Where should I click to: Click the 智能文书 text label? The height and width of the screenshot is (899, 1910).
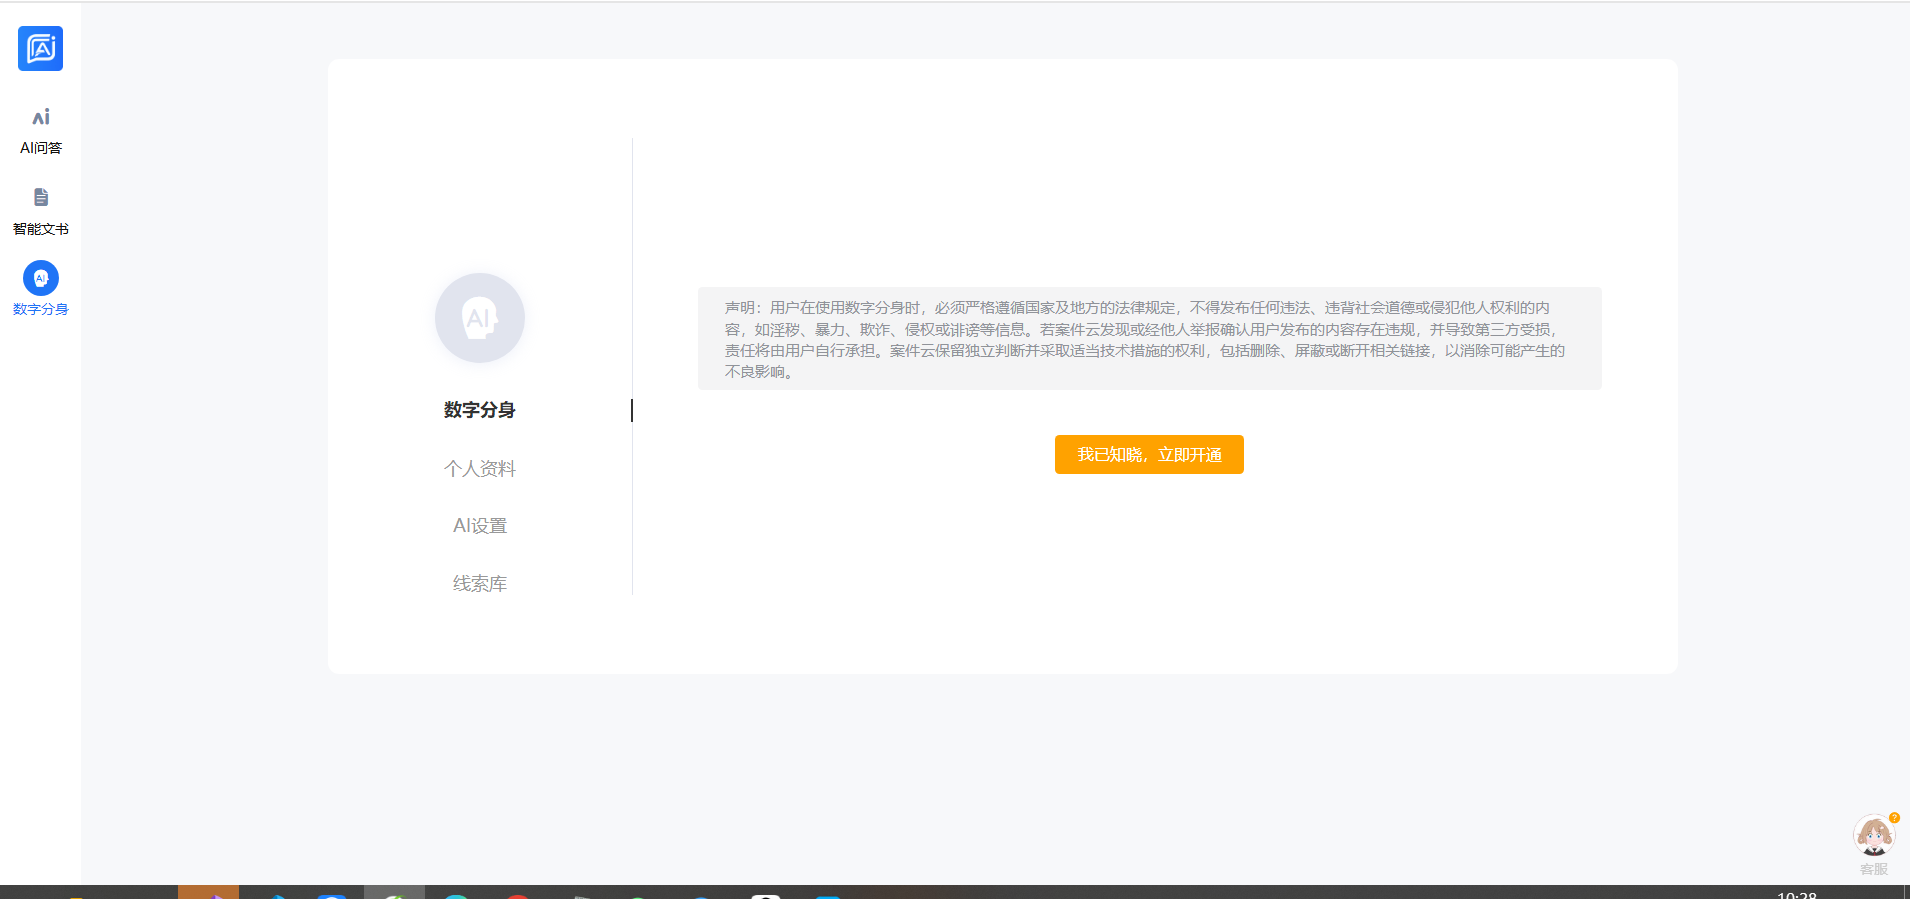point(40,229)
